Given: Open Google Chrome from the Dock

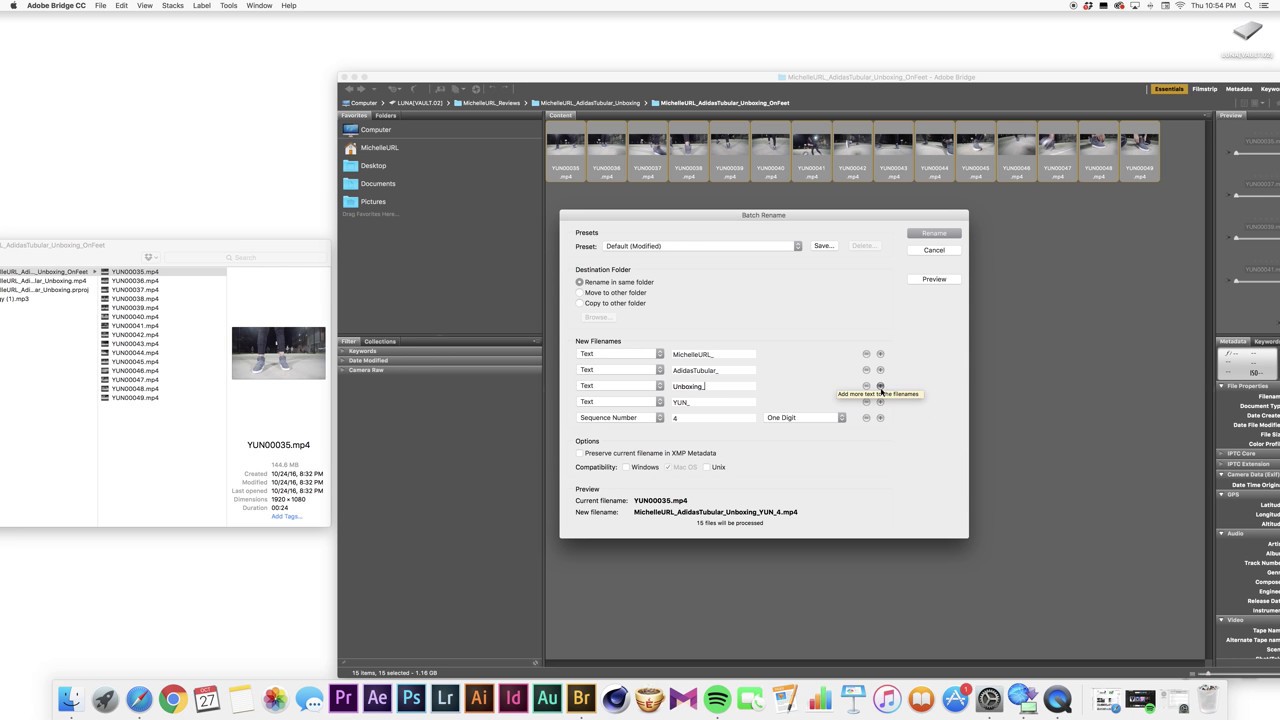Looking at the screenshot, I should coord(173,698).
